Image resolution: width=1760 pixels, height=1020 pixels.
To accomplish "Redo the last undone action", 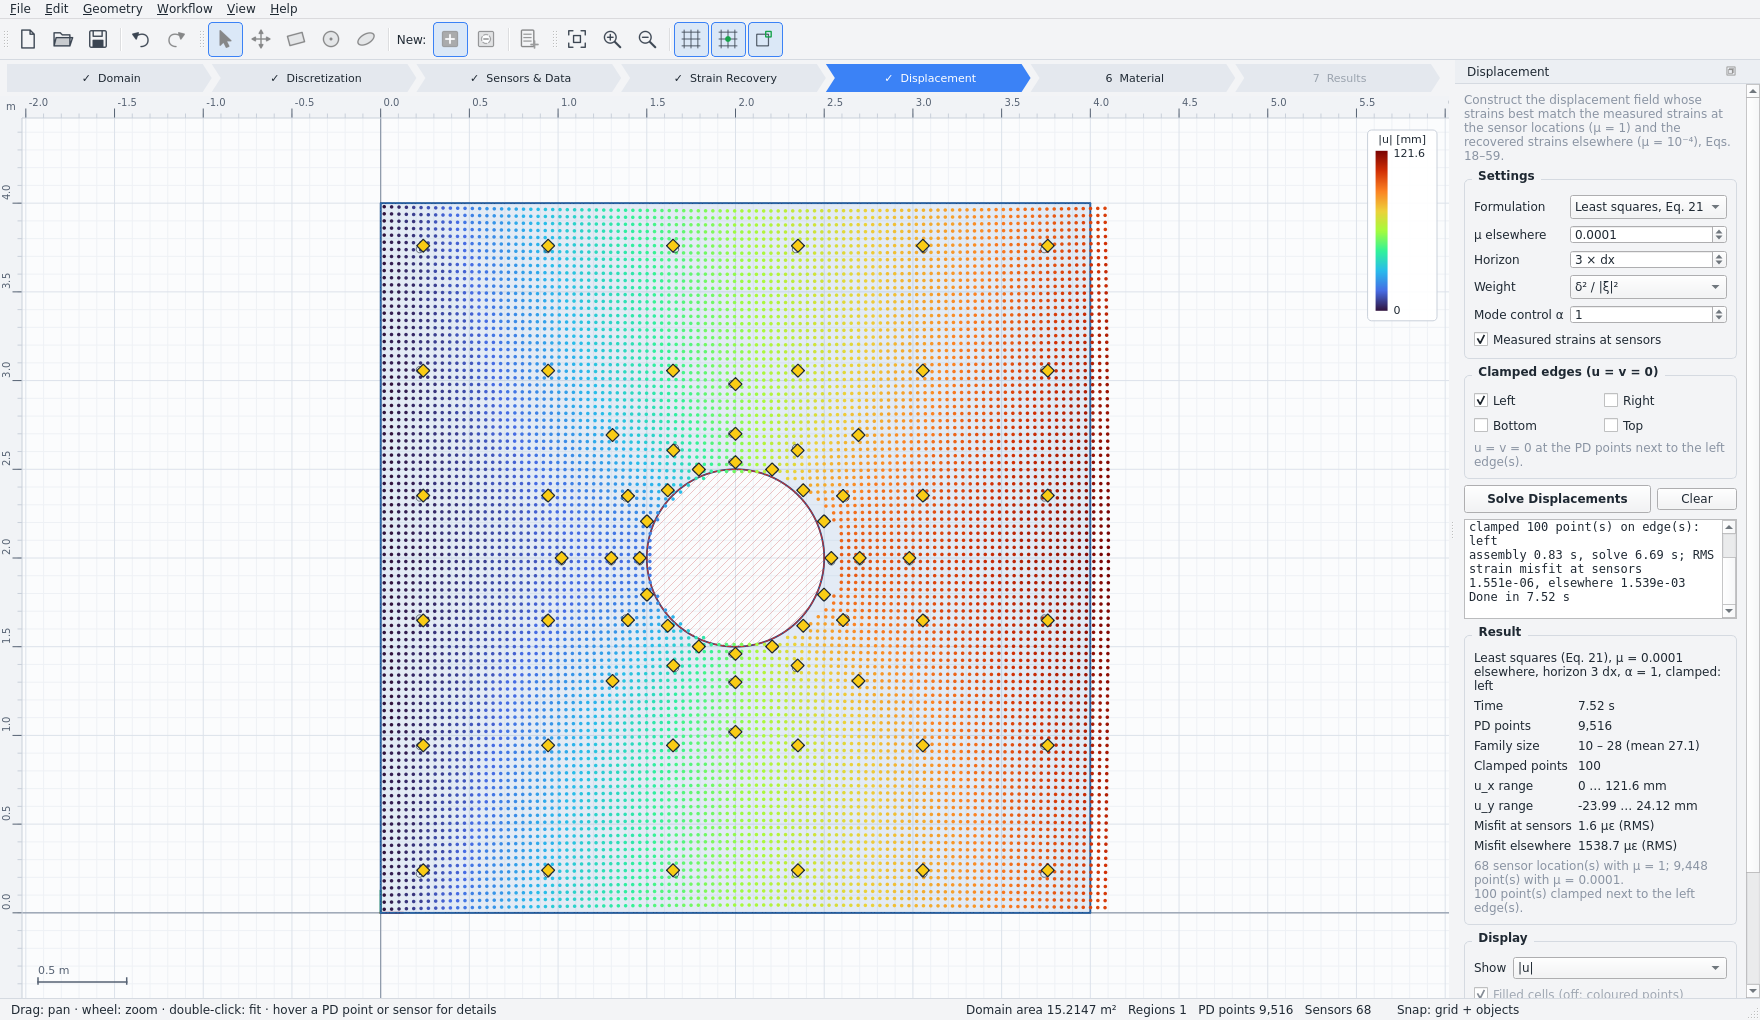I will pos(176,39).
